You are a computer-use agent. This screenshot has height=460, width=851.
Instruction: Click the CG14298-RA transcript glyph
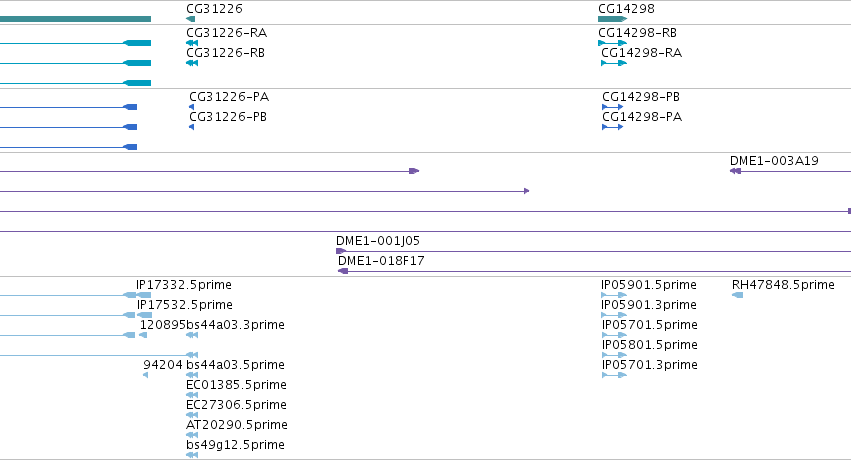(614, 63)
